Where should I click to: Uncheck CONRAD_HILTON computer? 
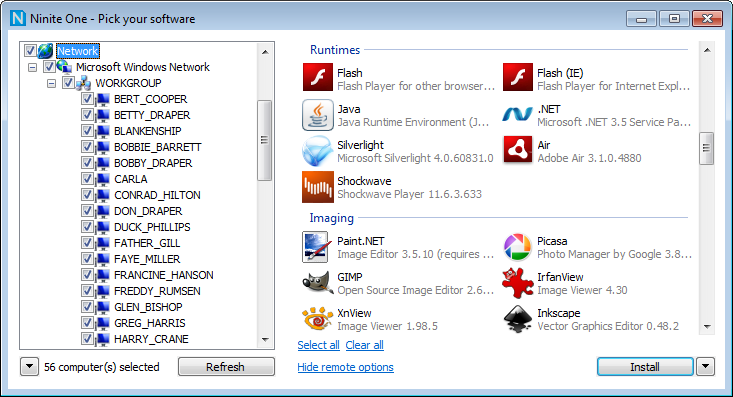pyautogui.click(x=87, y=195)
